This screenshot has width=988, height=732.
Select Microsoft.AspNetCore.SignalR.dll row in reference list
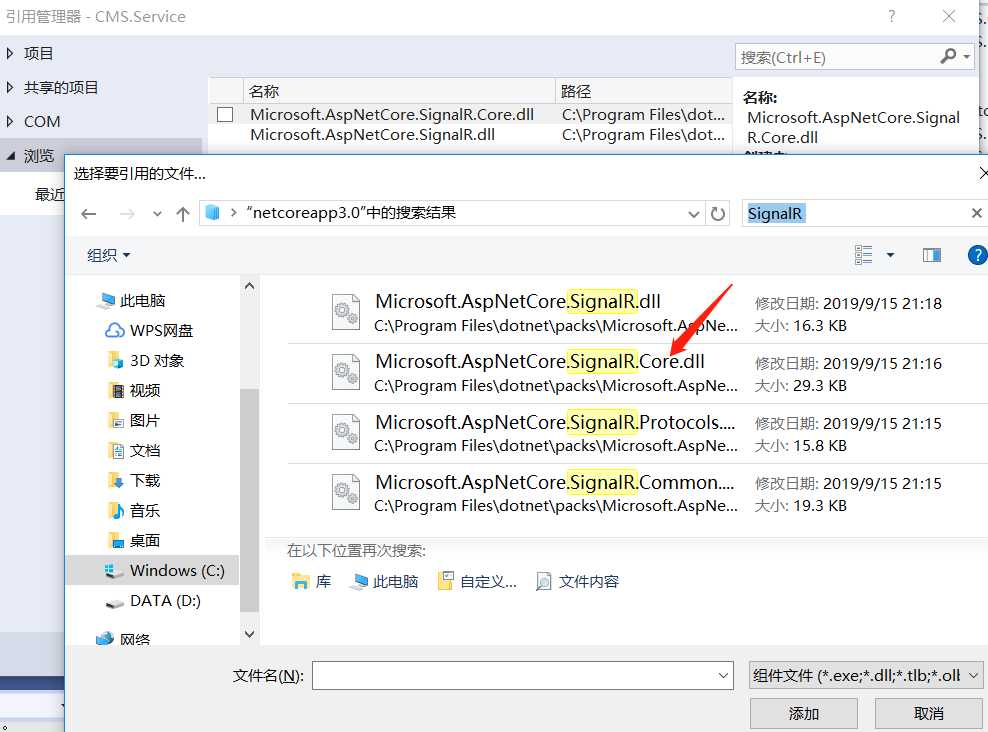[x=469, y=135]
